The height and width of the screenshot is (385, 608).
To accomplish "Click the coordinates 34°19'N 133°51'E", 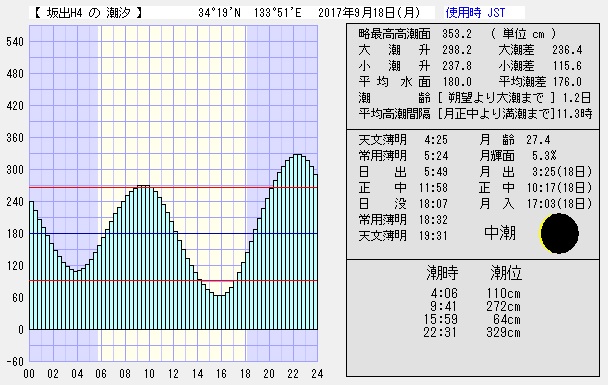I will click(x=250, y=13).
